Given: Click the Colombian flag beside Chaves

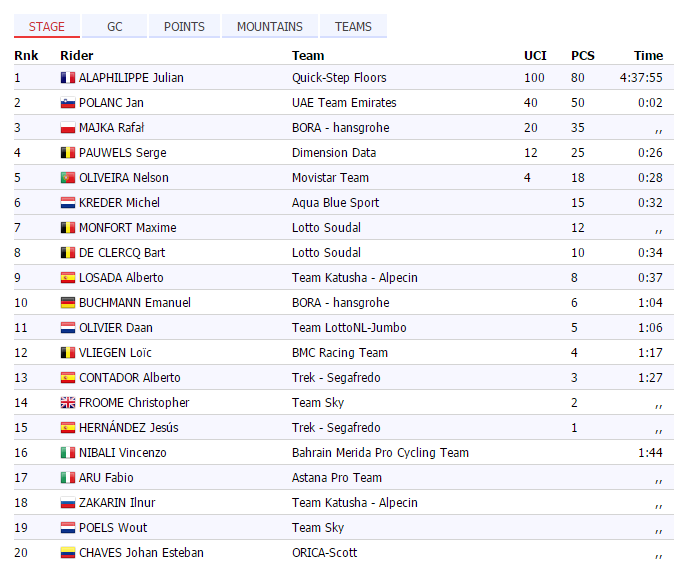Looking at the screenshot, I should 68,553.
